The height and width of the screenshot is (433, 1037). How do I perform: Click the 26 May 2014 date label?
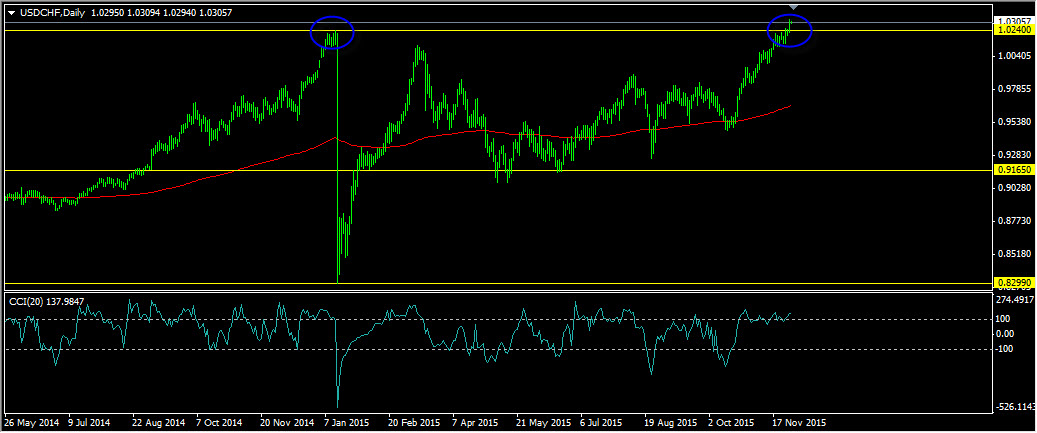pyautogui.click(x=29, y=421)
